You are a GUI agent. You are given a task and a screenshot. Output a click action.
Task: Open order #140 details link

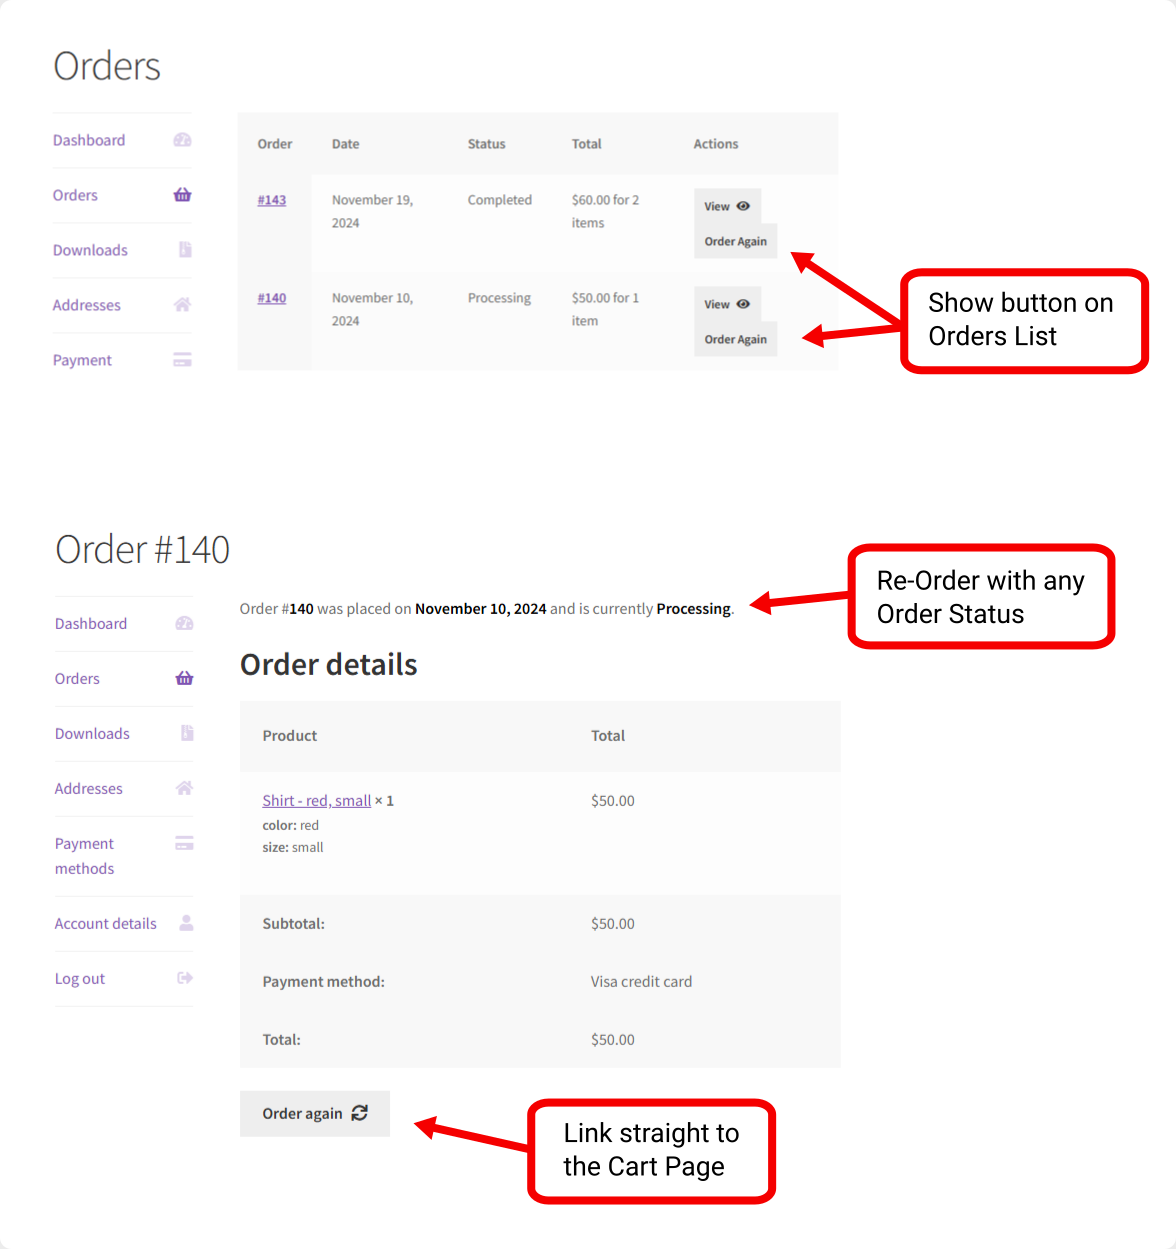[271, 297]
